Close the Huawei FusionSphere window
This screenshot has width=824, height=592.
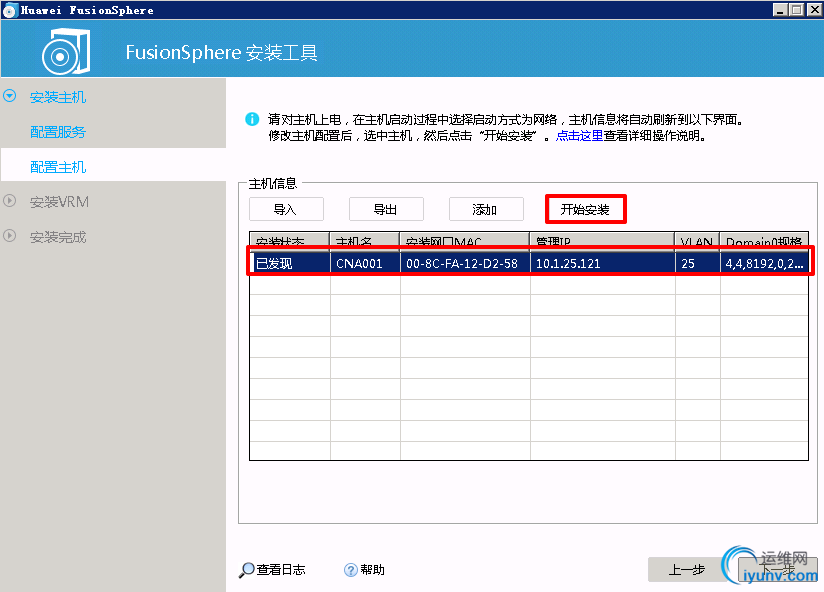click(815, 9)
